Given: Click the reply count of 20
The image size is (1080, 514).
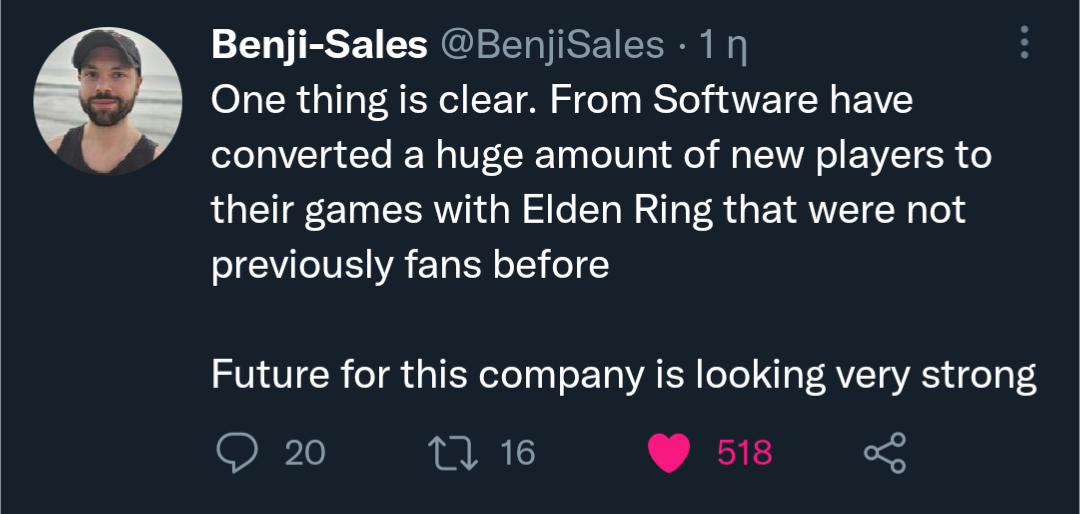Looking at the screenshot, I should (305, 453).
